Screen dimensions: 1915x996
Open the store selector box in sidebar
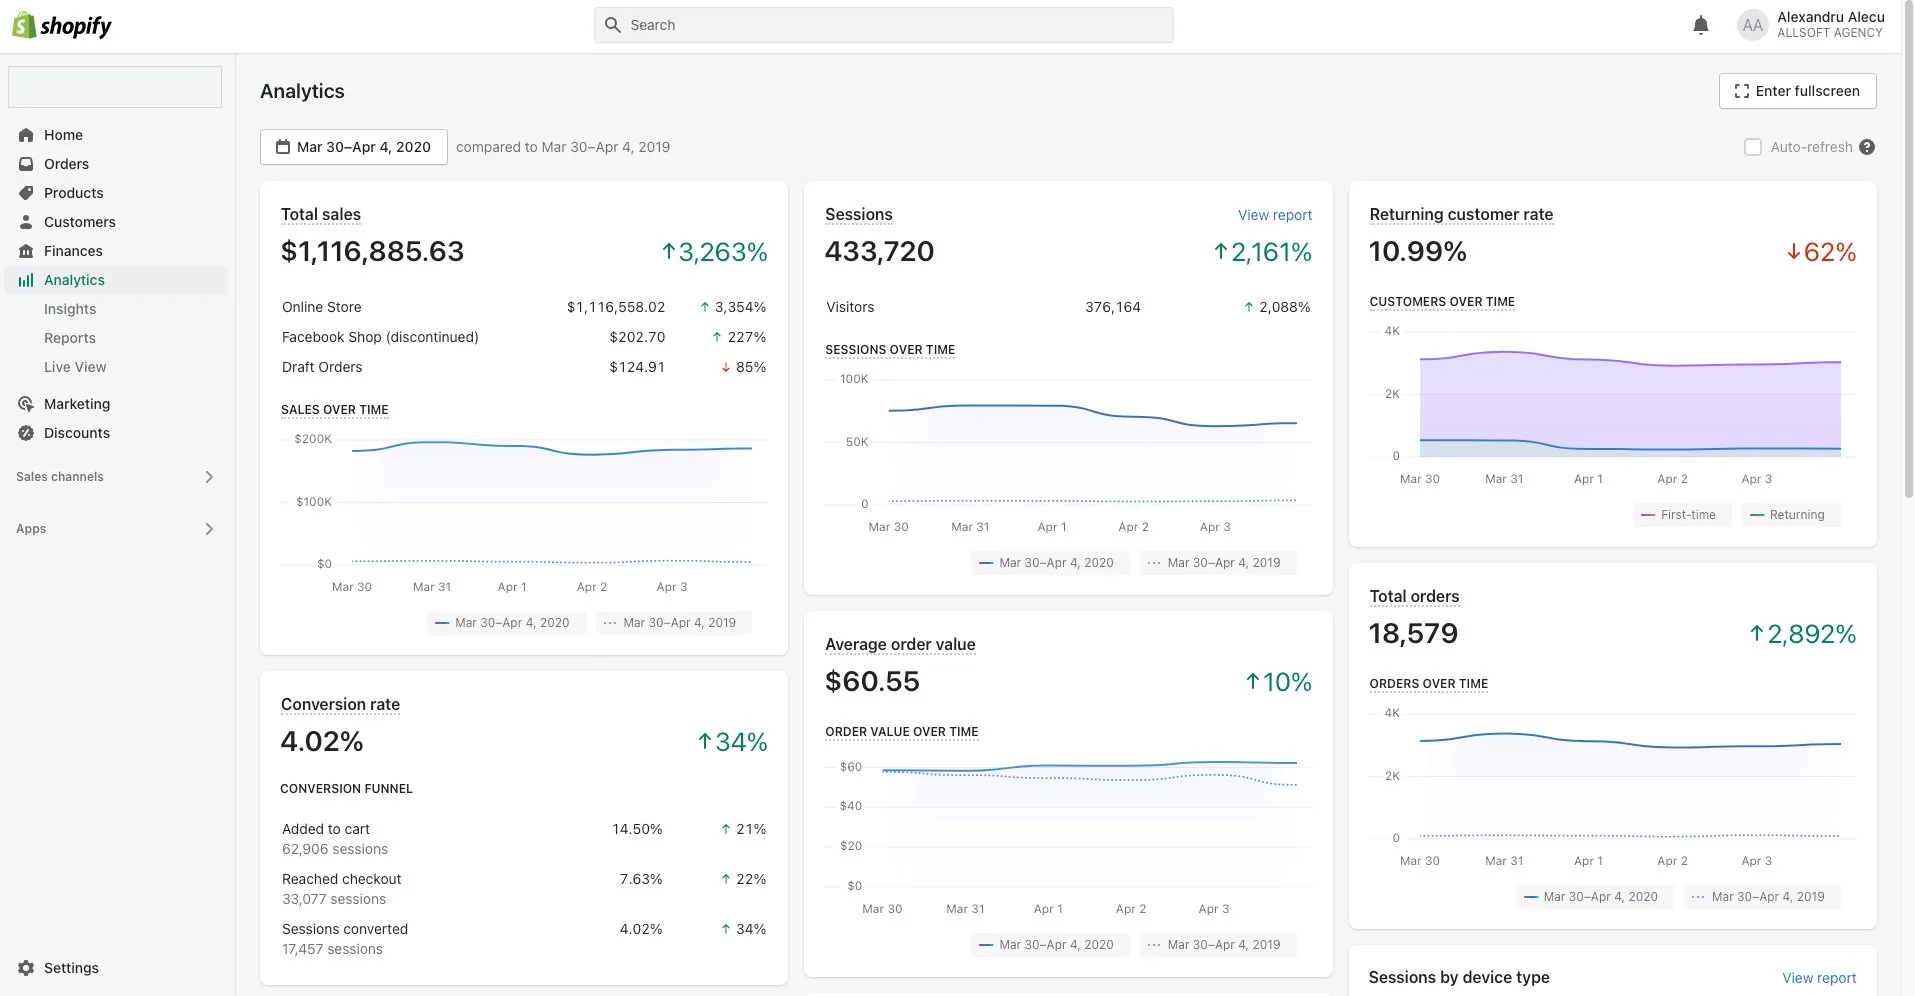click(x=115, y=87)
